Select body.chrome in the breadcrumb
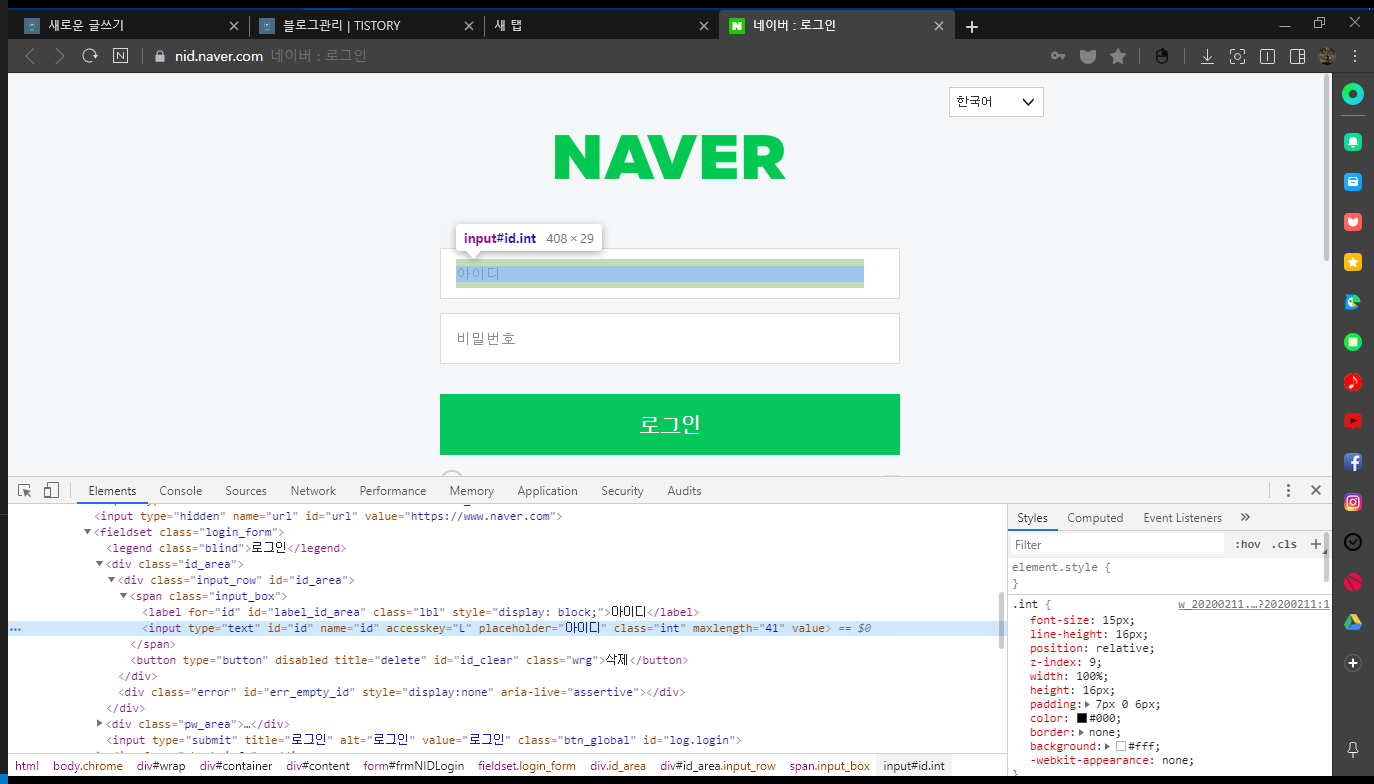The height and width of the screenshot is (784, 1374). coord(88,766)
